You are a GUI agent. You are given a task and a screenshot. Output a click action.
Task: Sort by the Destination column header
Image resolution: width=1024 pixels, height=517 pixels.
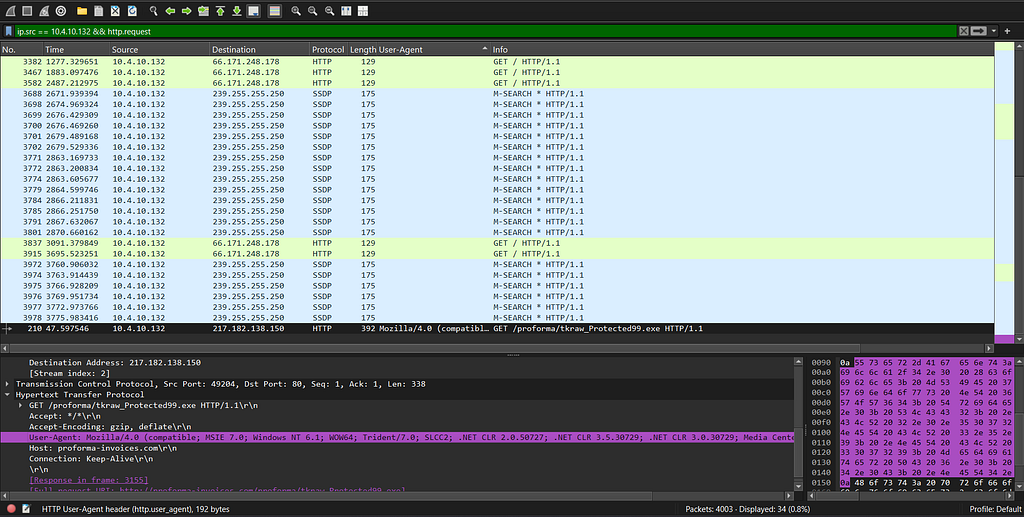(x=259, y=49)
